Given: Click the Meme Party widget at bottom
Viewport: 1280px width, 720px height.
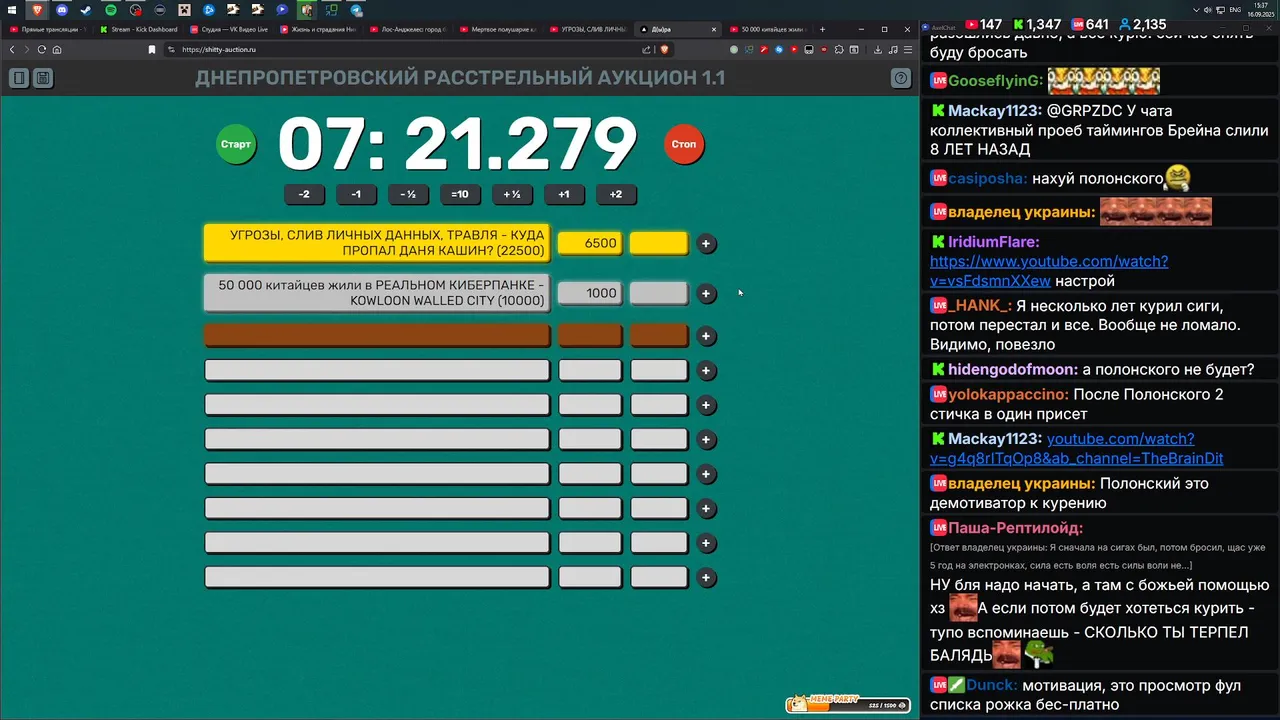Looking at the screenshot, I should coord(848,704).
